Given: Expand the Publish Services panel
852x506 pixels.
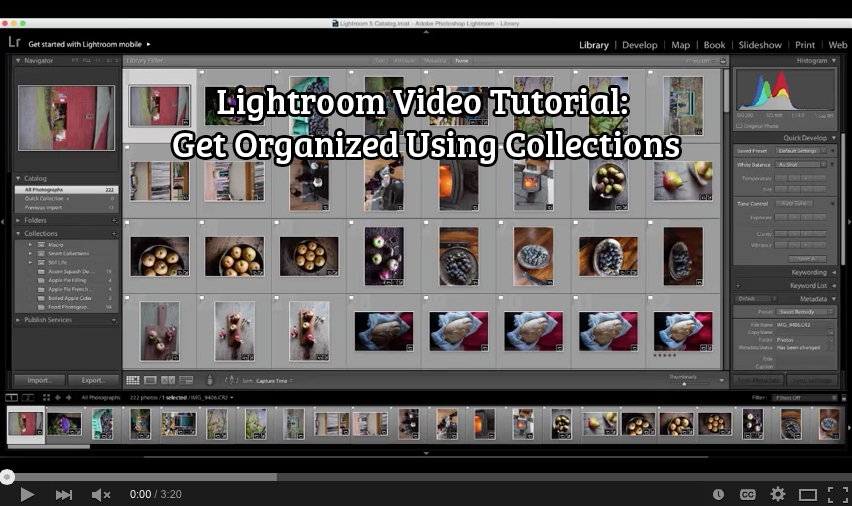Looking at the screenshot, I should coord(18,320).
